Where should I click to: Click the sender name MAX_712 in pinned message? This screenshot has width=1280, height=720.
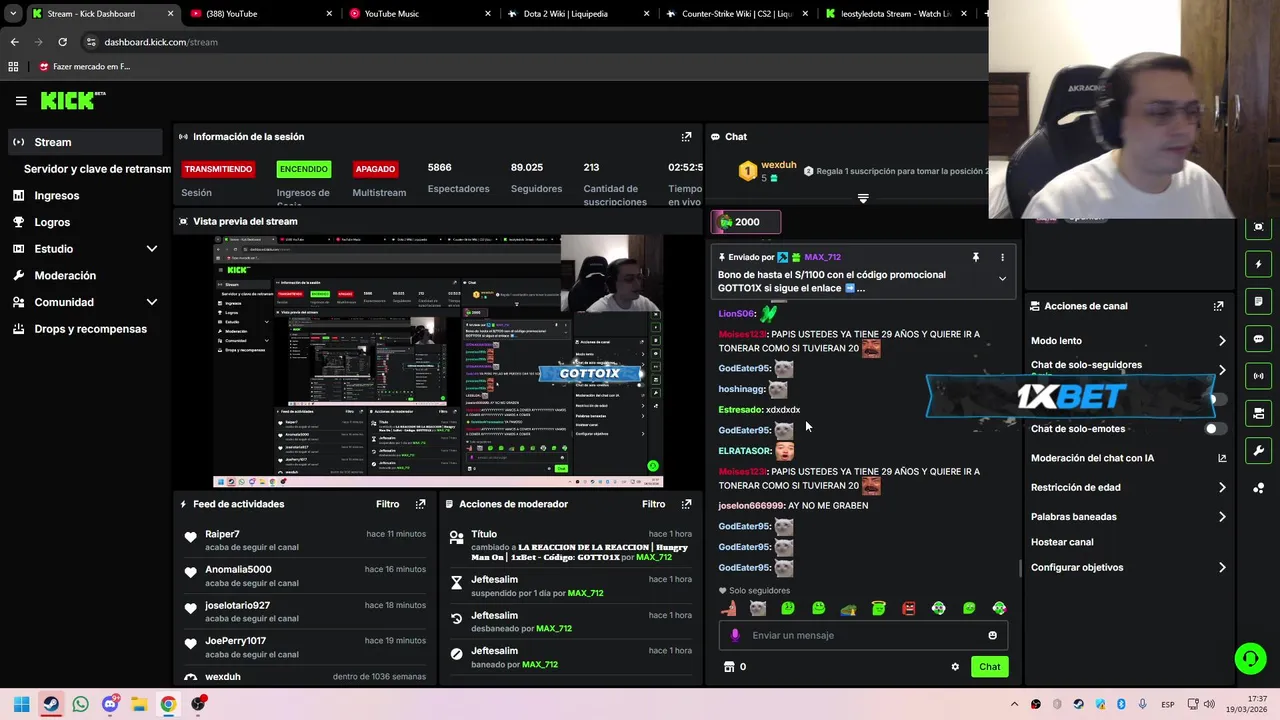822,257
